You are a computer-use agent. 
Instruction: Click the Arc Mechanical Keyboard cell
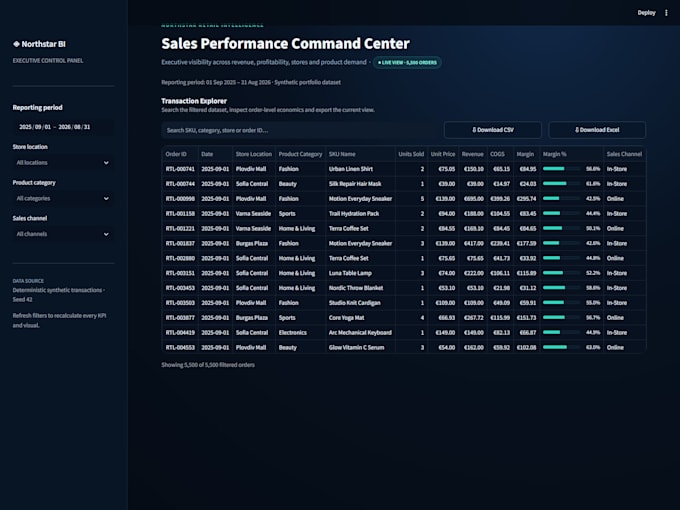tap(360, 333)
